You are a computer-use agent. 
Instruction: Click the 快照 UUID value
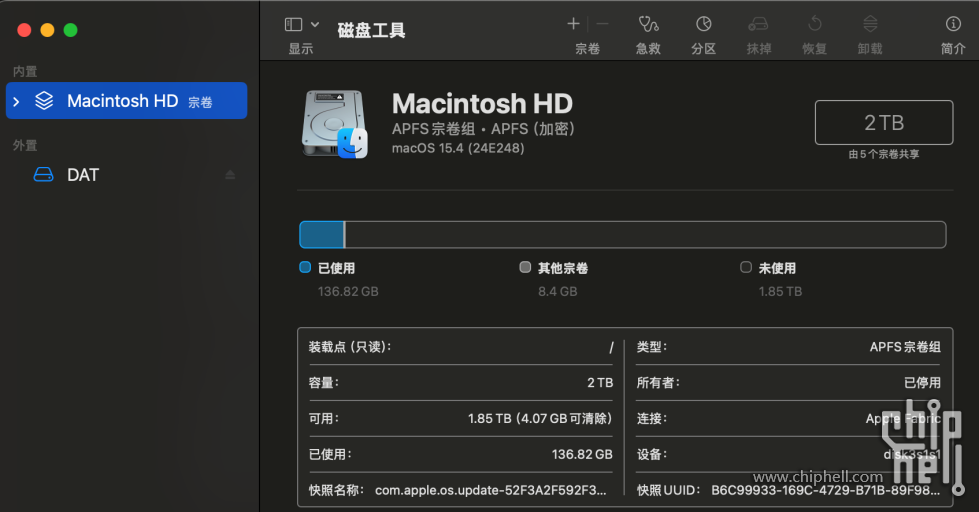825,491
